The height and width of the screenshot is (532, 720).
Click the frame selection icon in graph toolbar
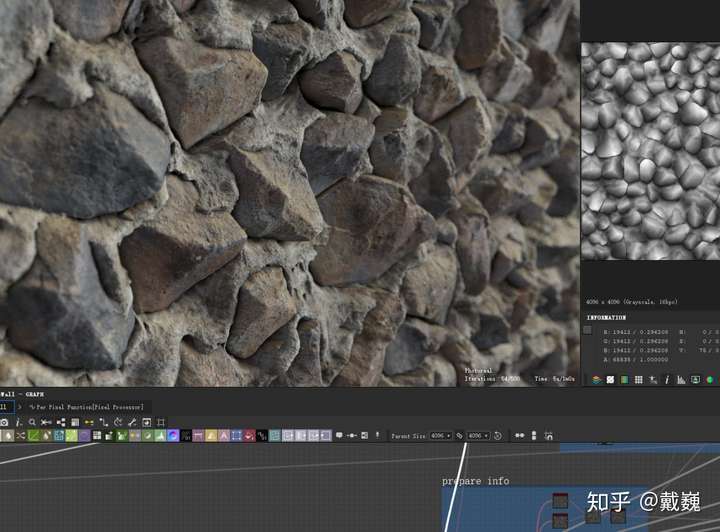tap(161, 422)
